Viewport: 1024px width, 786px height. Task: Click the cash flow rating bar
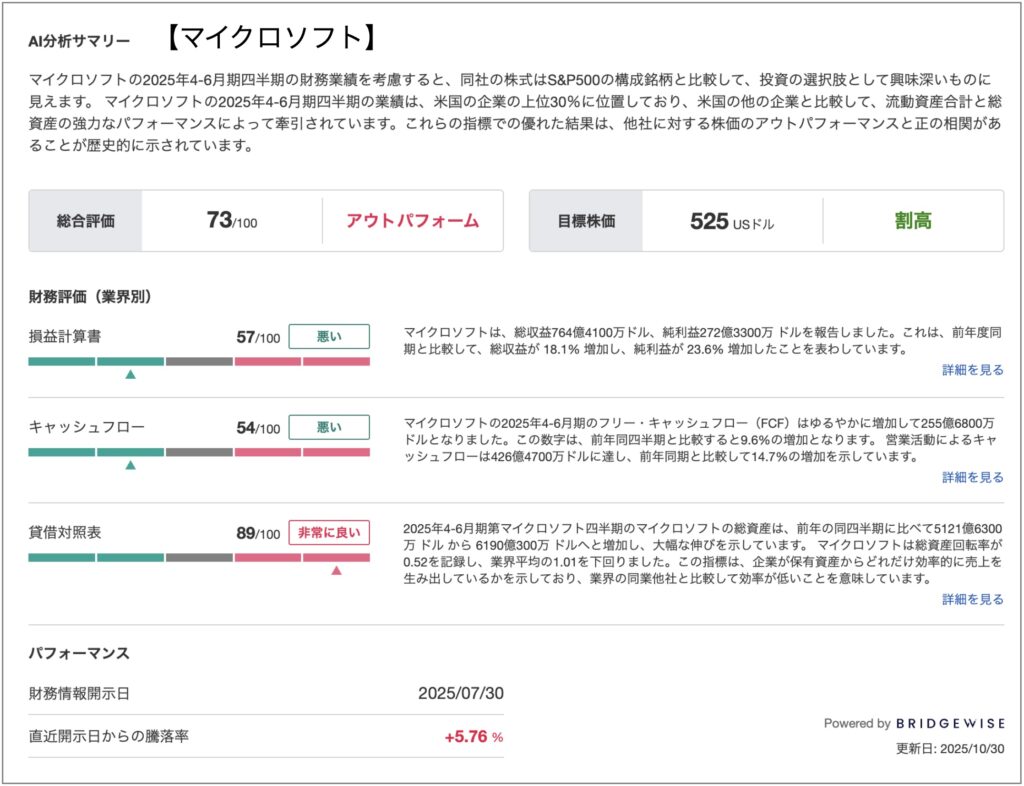tap(199, 452)
